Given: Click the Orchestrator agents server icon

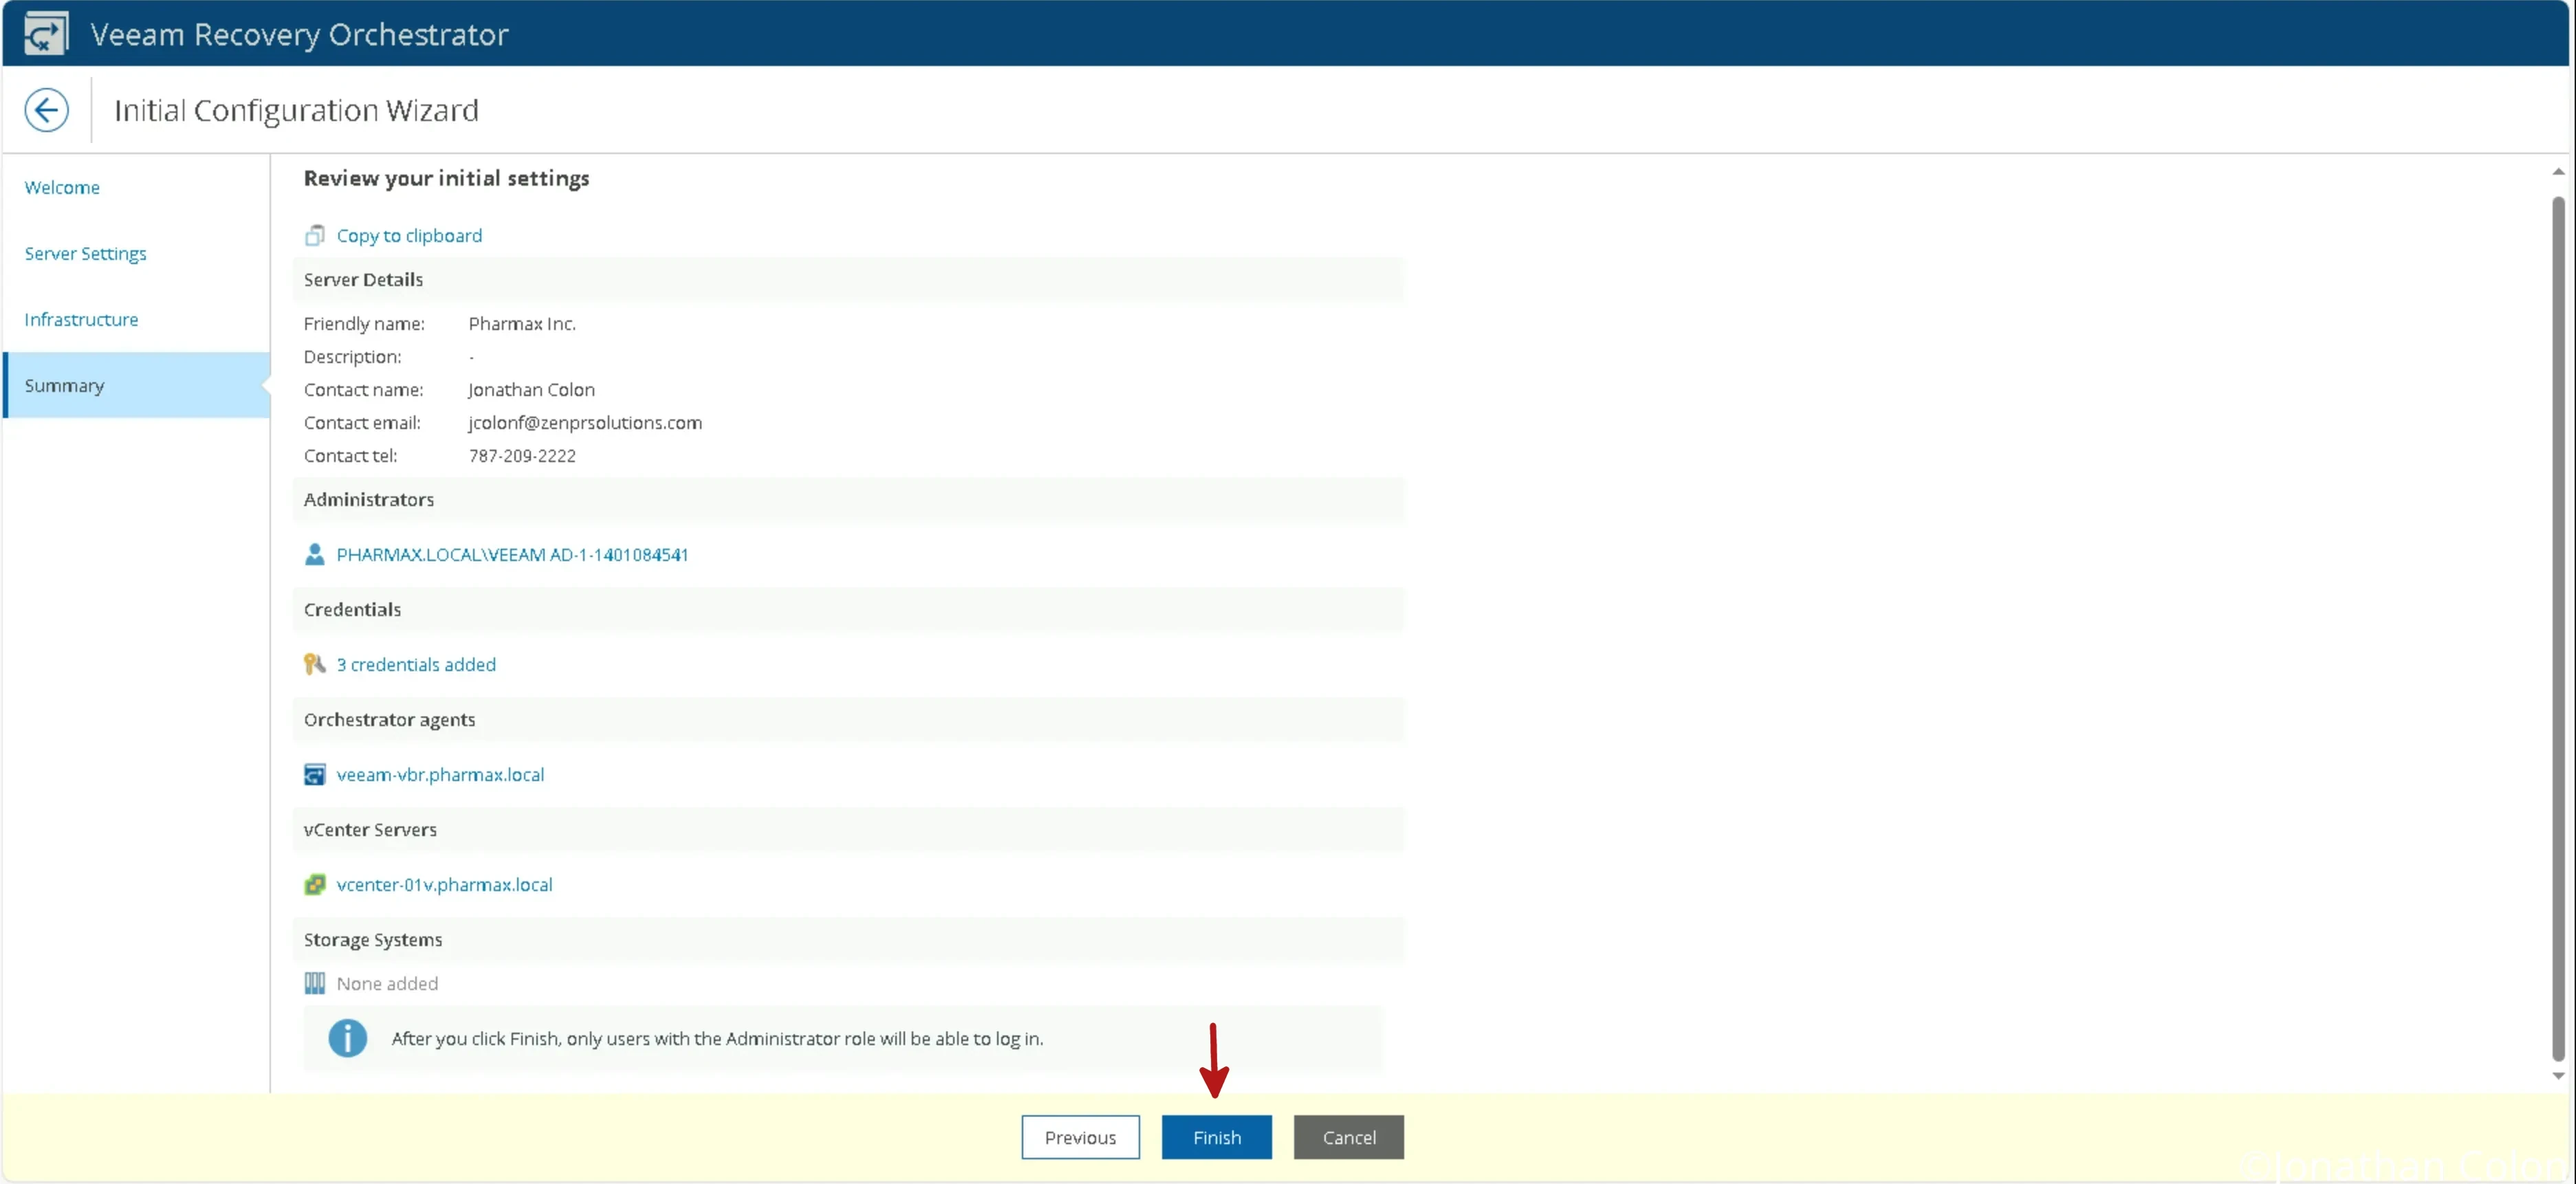Looking at the screenshot, I should [x=316, y=774].
